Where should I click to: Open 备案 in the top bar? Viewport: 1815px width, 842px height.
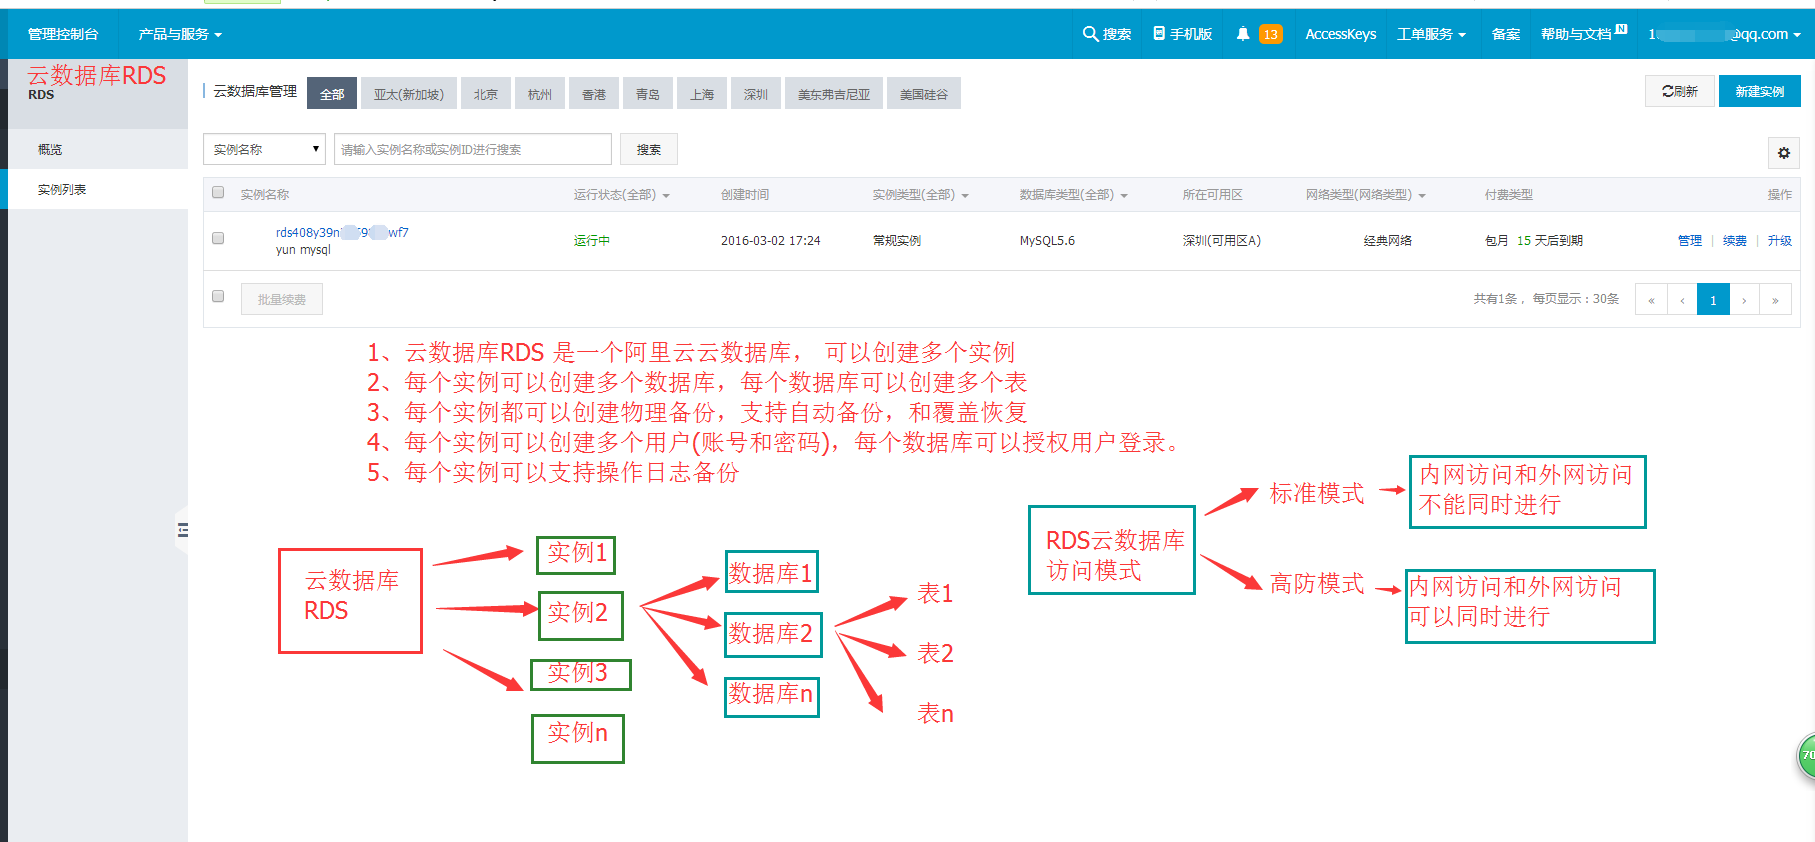point(1506,34)
